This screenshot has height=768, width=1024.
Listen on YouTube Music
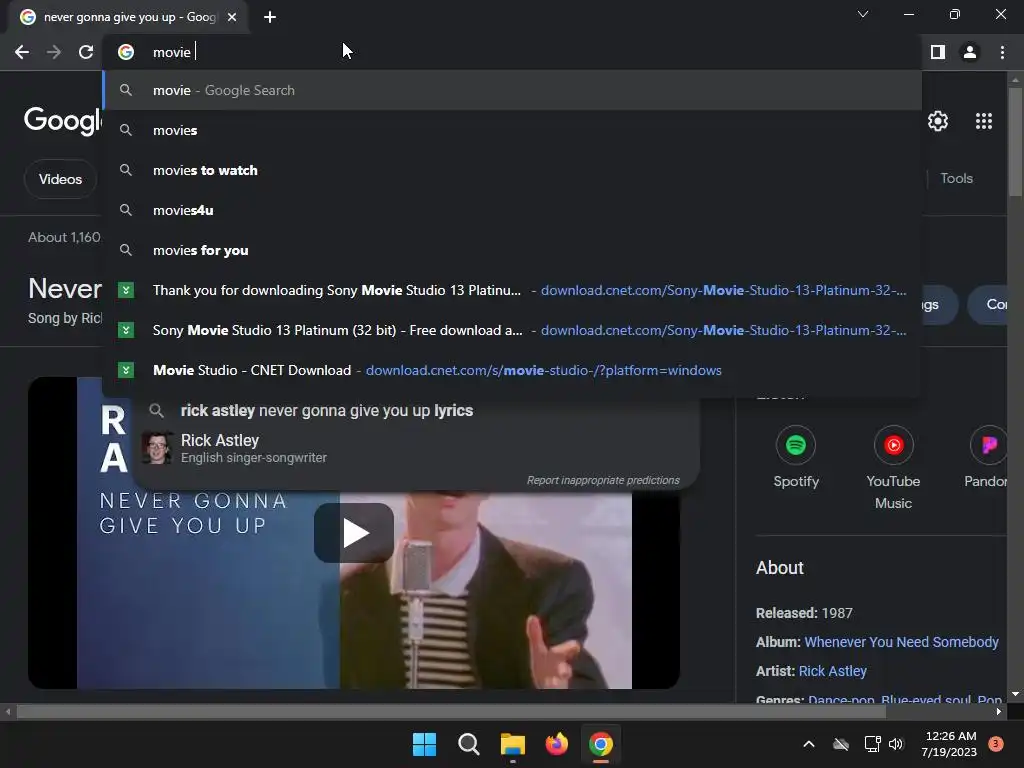point(893,468)
